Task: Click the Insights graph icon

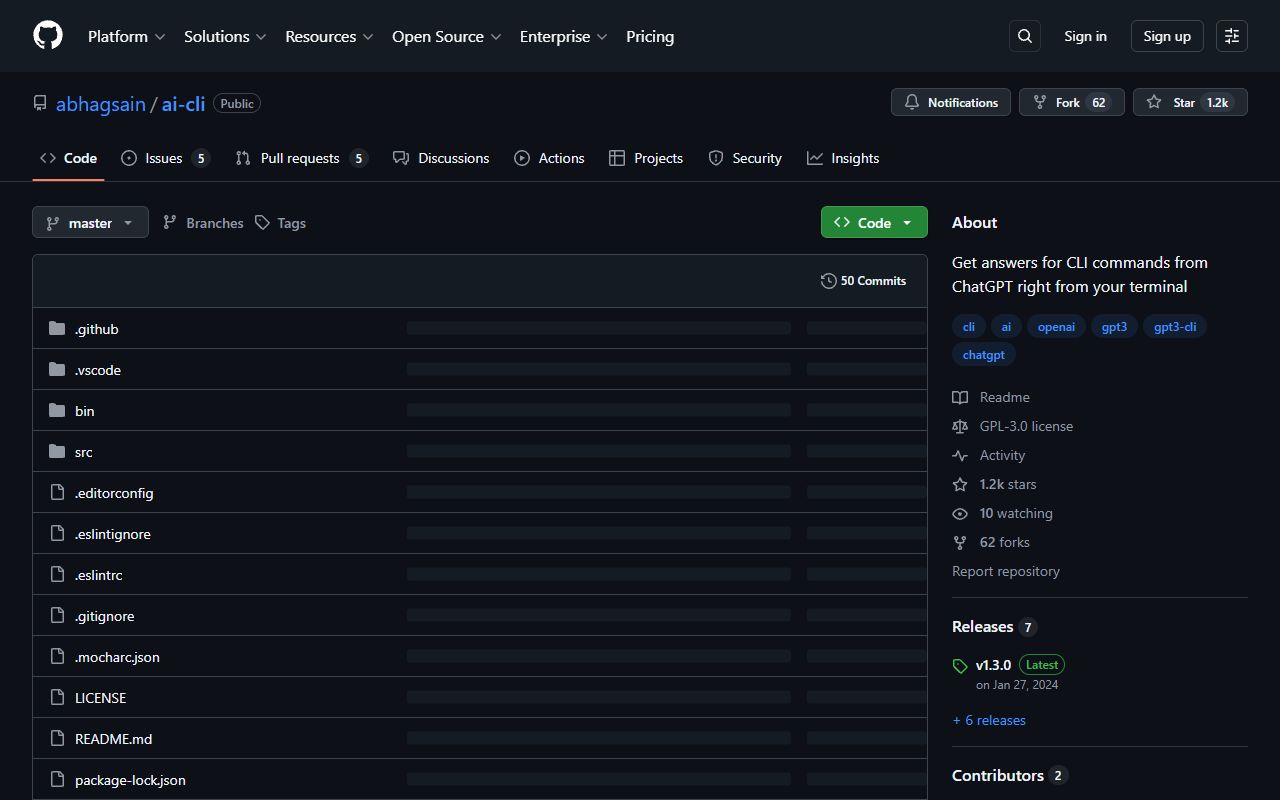Action: (814, 157)
